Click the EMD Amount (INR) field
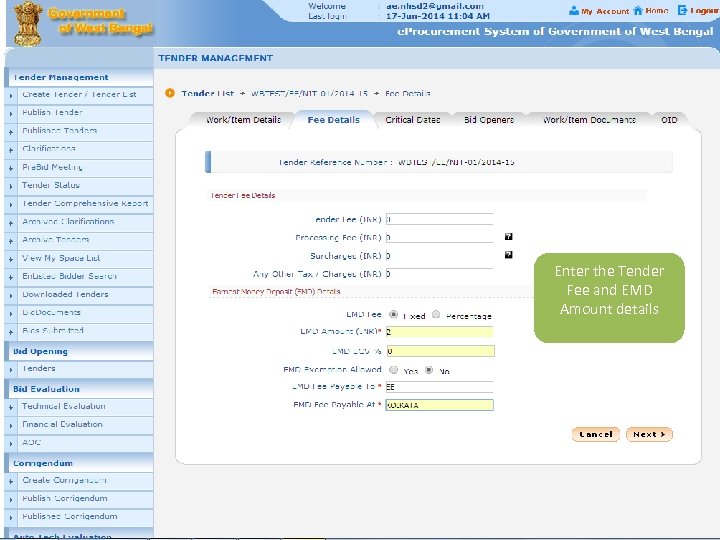 coord(439,332)
